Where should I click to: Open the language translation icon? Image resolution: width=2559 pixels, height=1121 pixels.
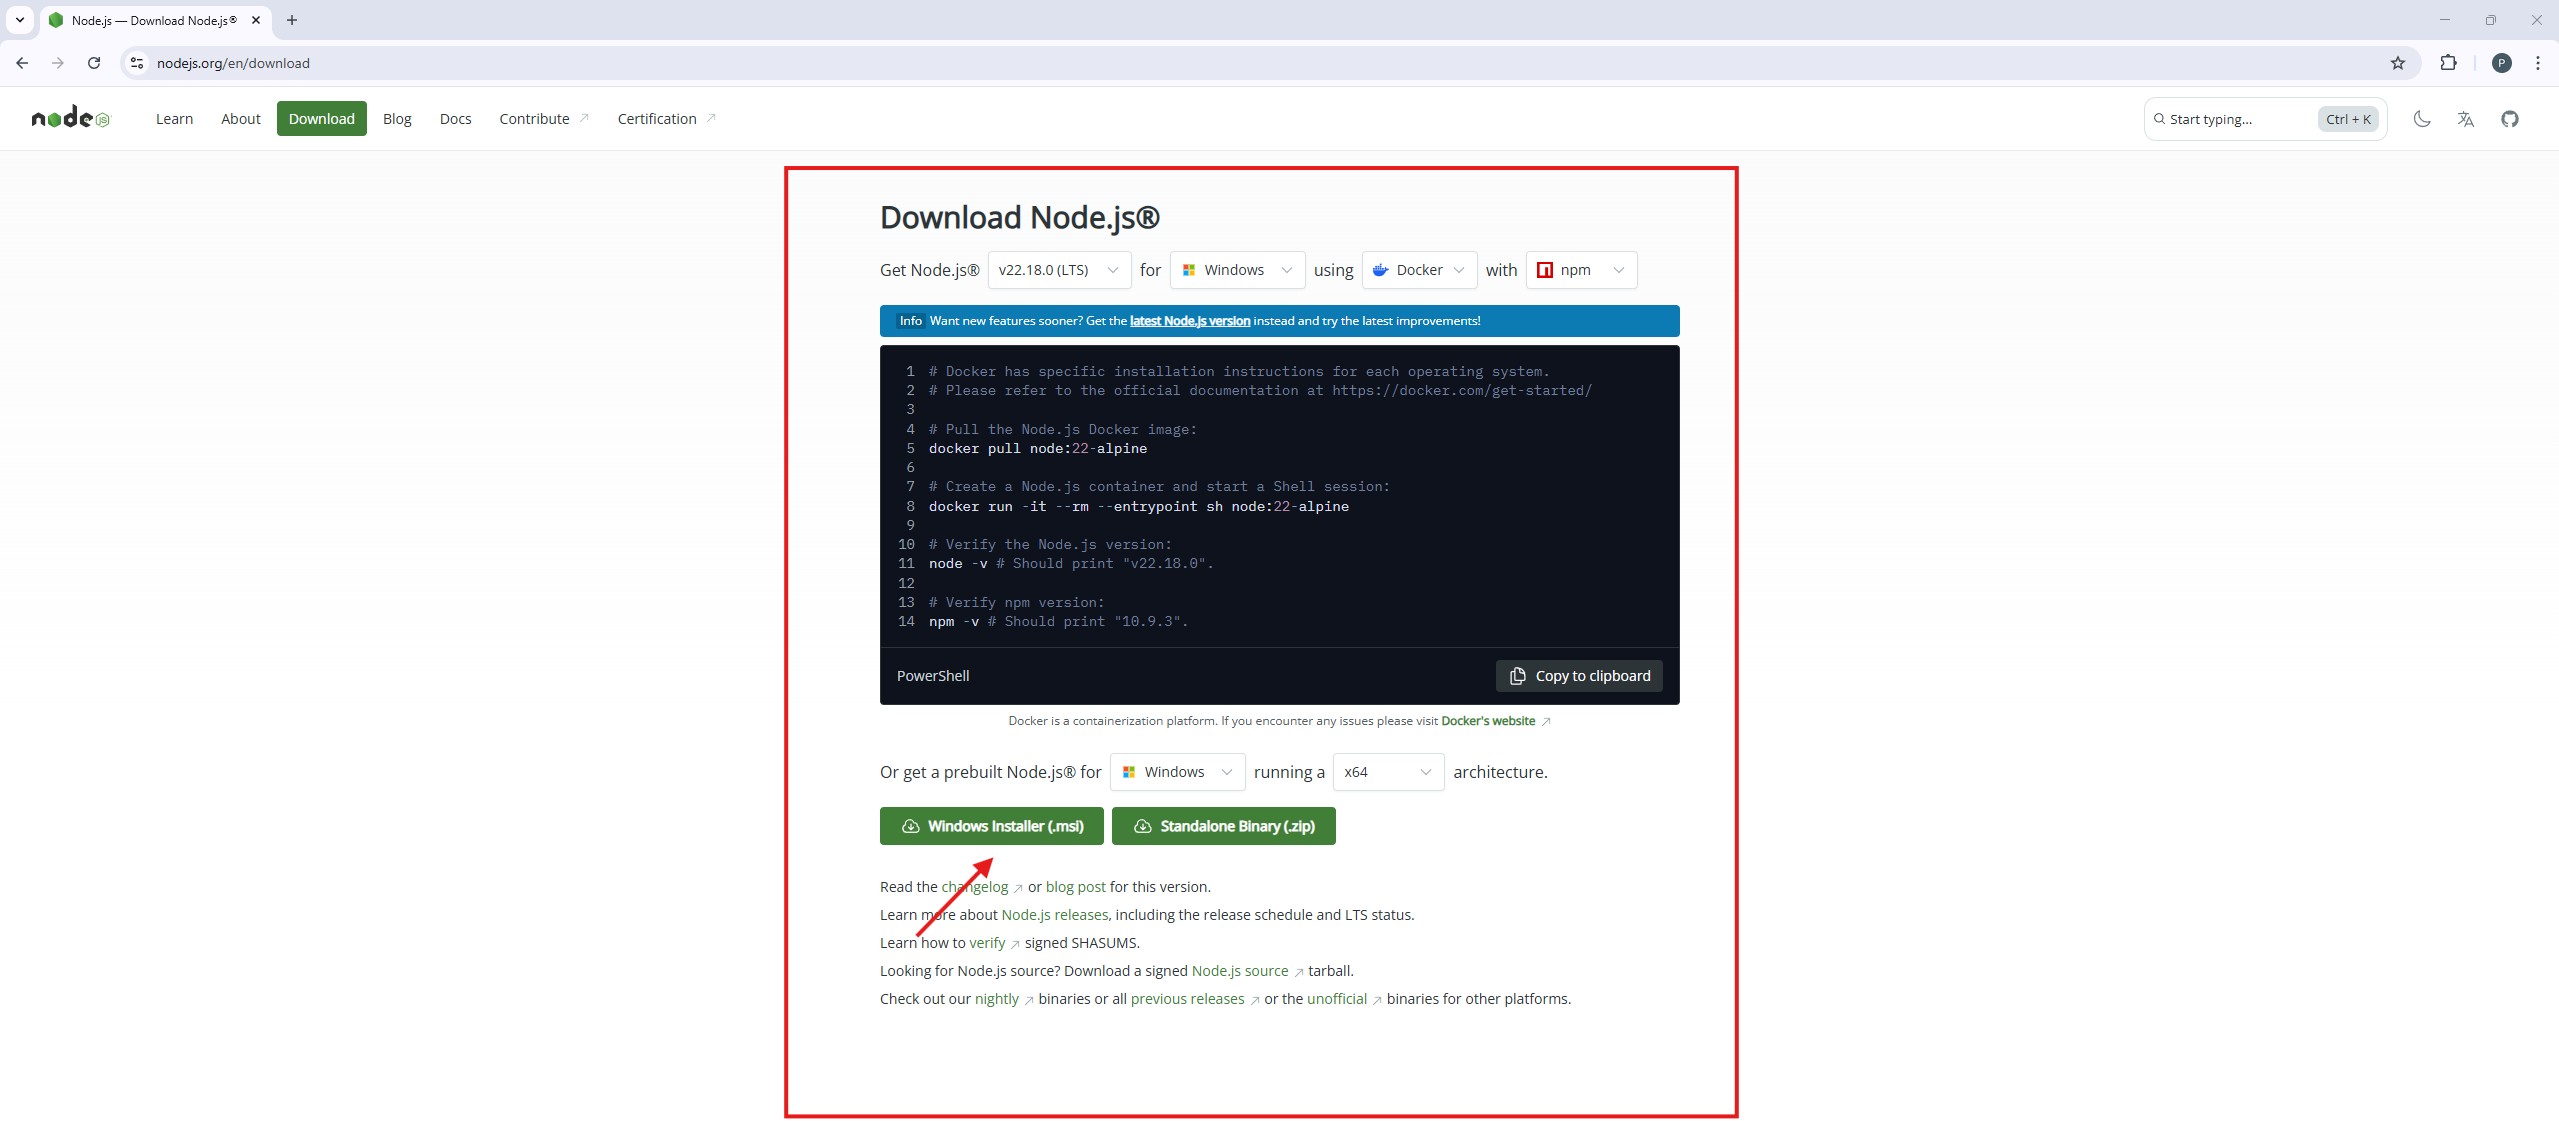(2465, 119)
